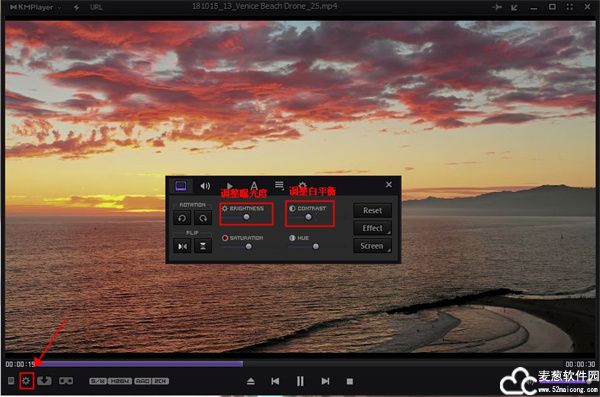The image size is (600, 397).
Task: Open the subtitle A tab
Action: 254,185
